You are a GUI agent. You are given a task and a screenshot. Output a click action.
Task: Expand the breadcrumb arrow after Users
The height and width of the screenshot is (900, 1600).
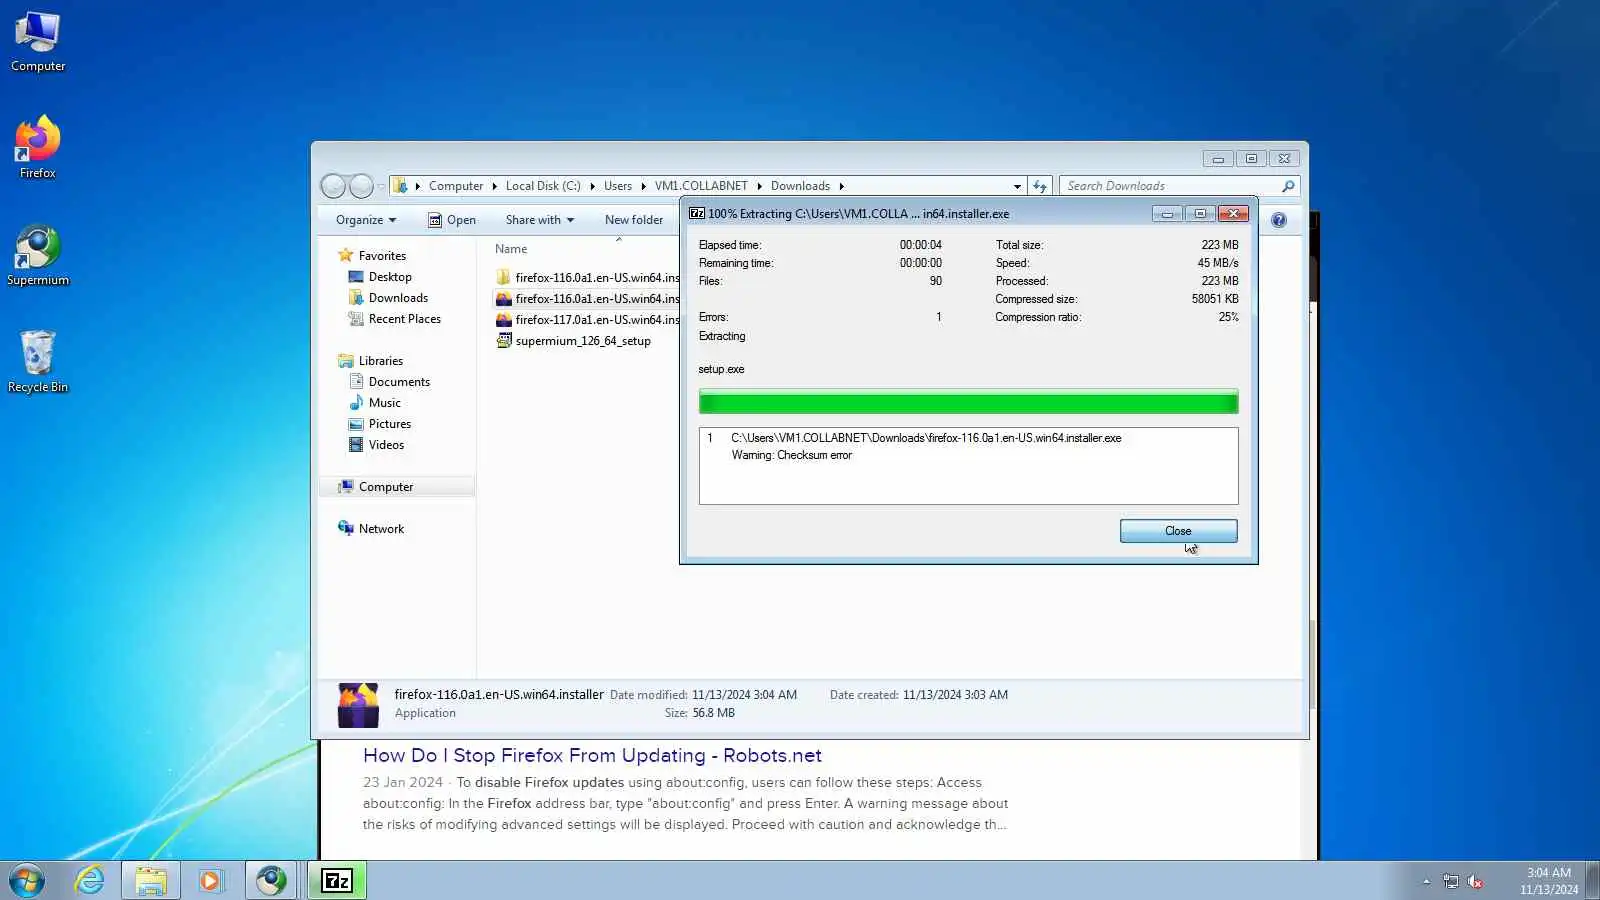(643, 186)
